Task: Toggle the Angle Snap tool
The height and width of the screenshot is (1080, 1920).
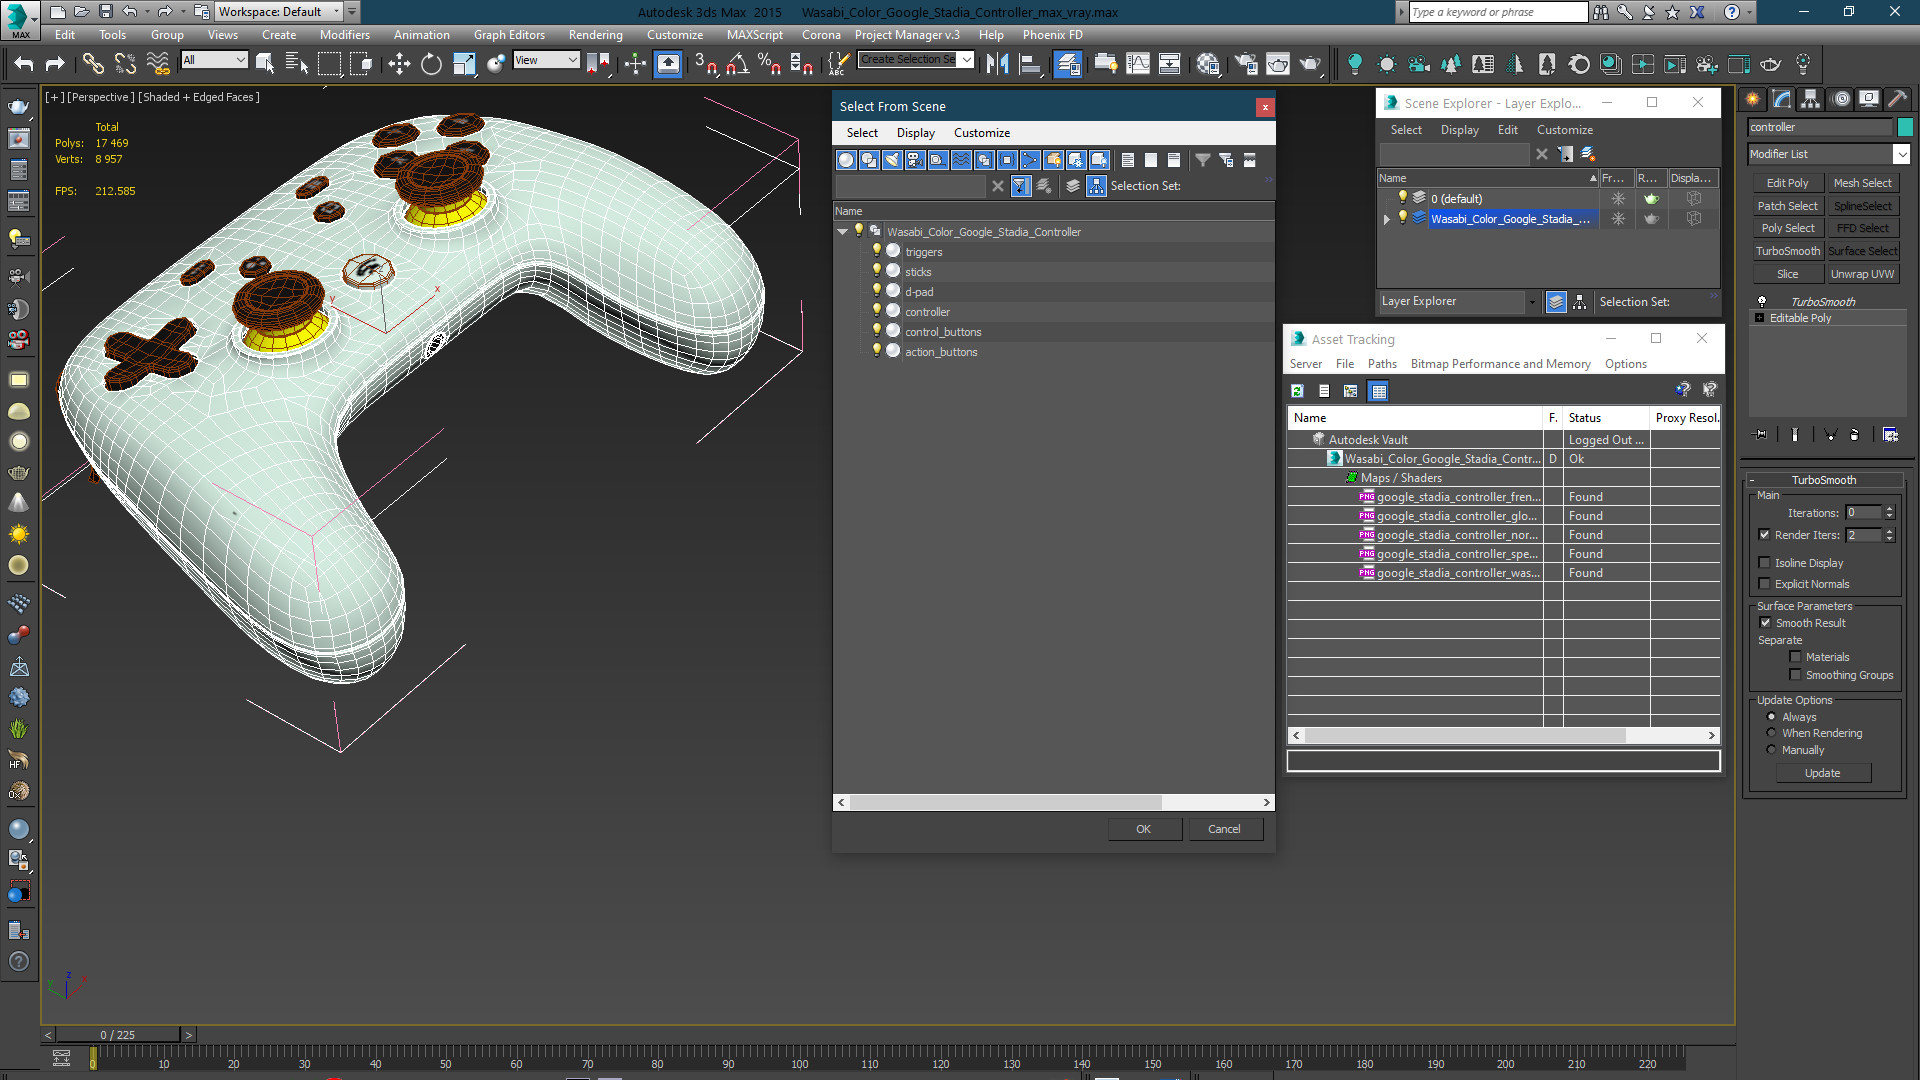Action: pos(738,65)
